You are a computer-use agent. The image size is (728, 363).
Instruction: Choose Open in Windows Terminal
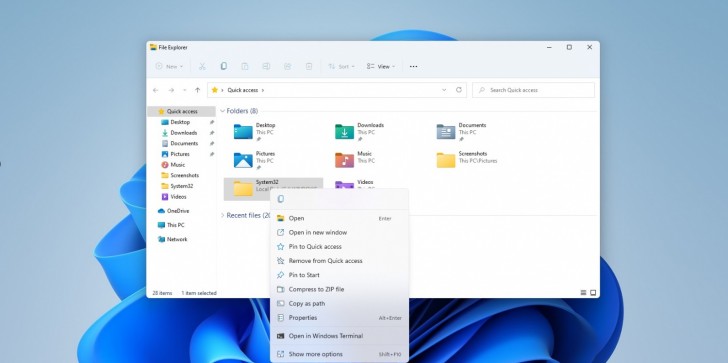[339, 336]
